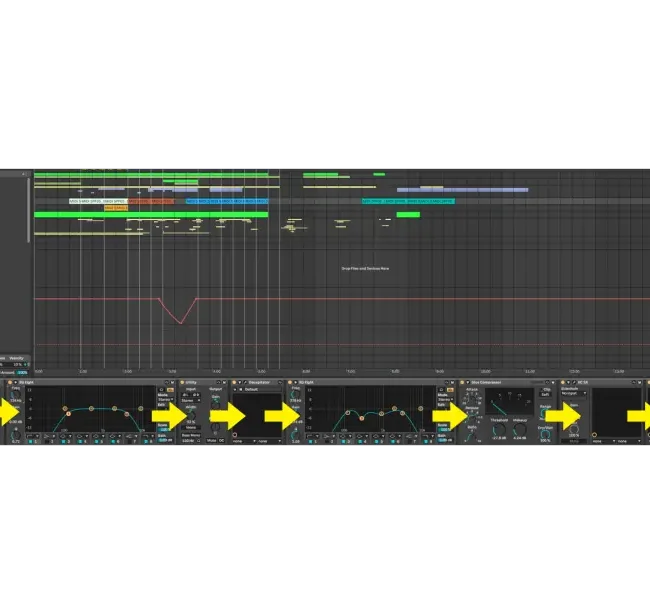Click the Utility Width knob
The image size is (650, 614).
tap(189, 414)
